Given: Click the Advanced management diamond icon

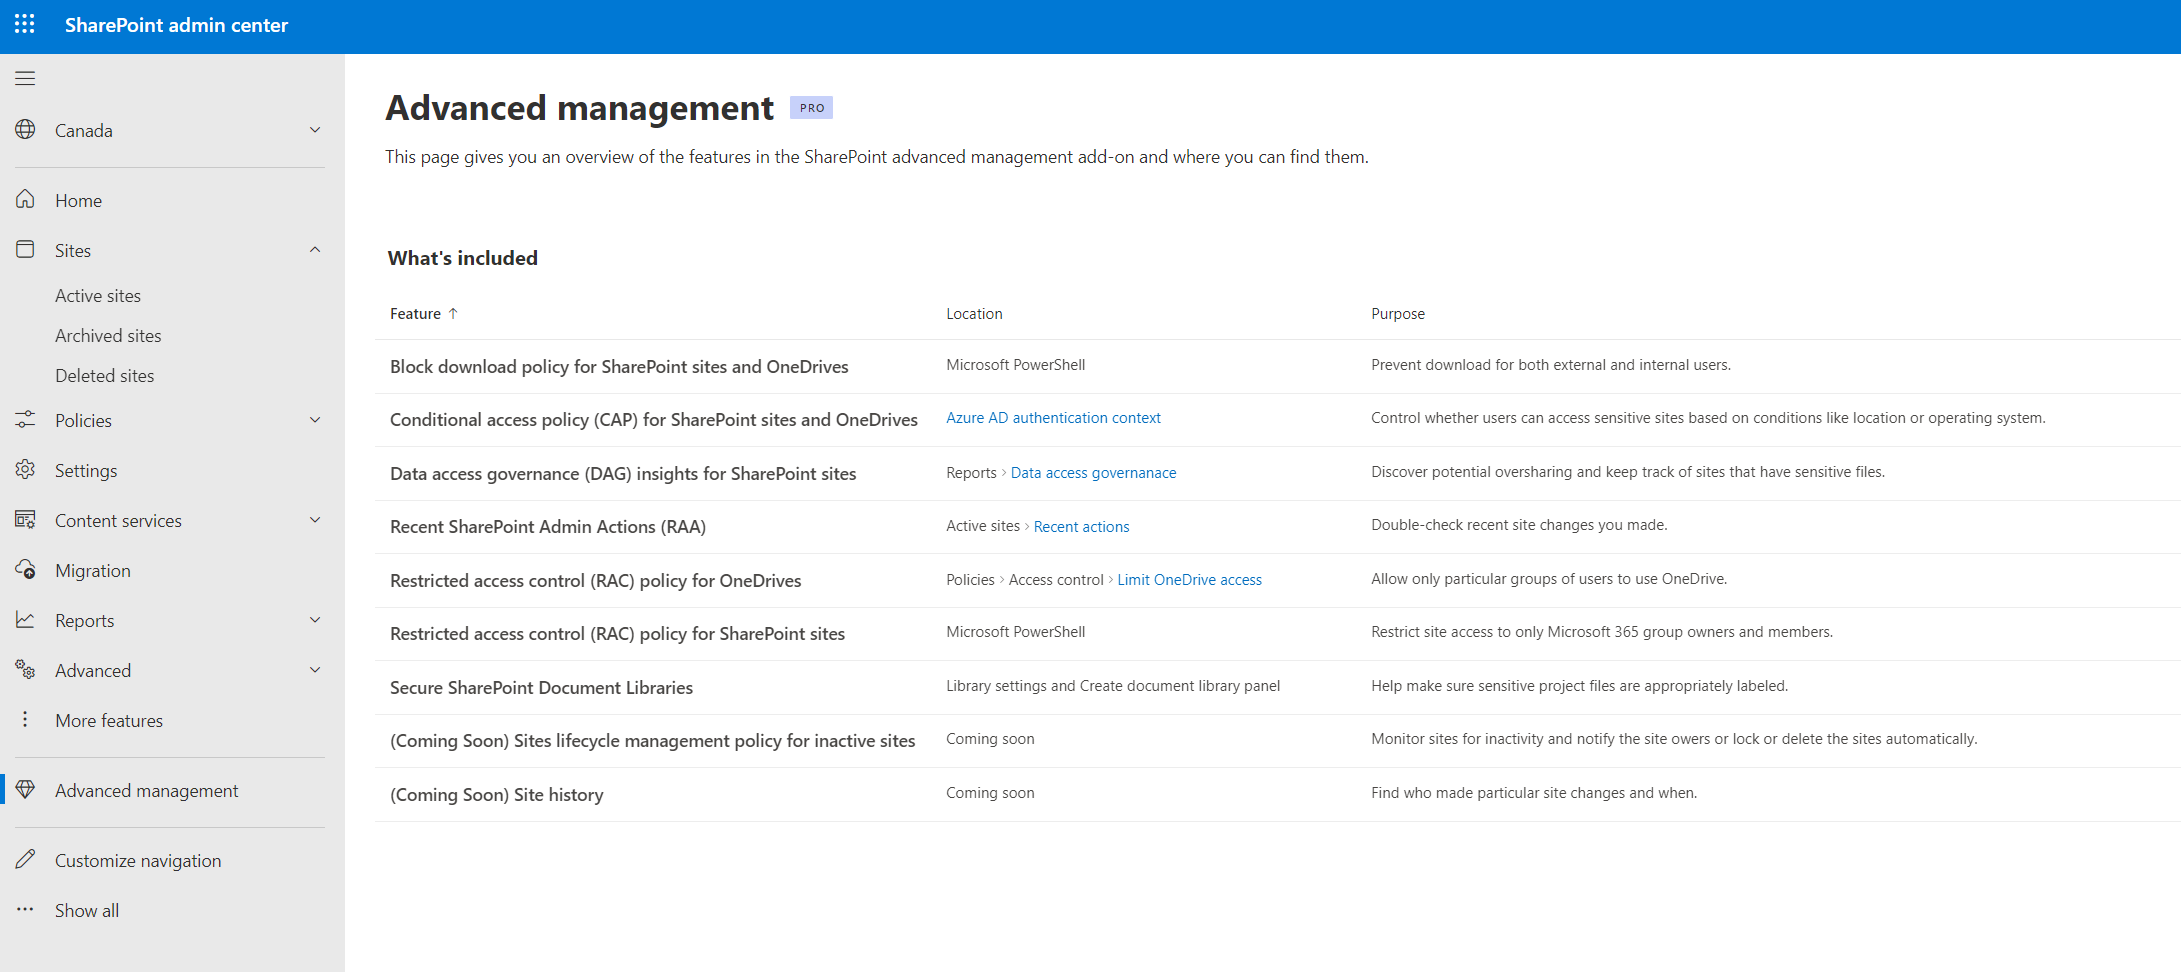Looking at the screenshot, I should [25, 789].
